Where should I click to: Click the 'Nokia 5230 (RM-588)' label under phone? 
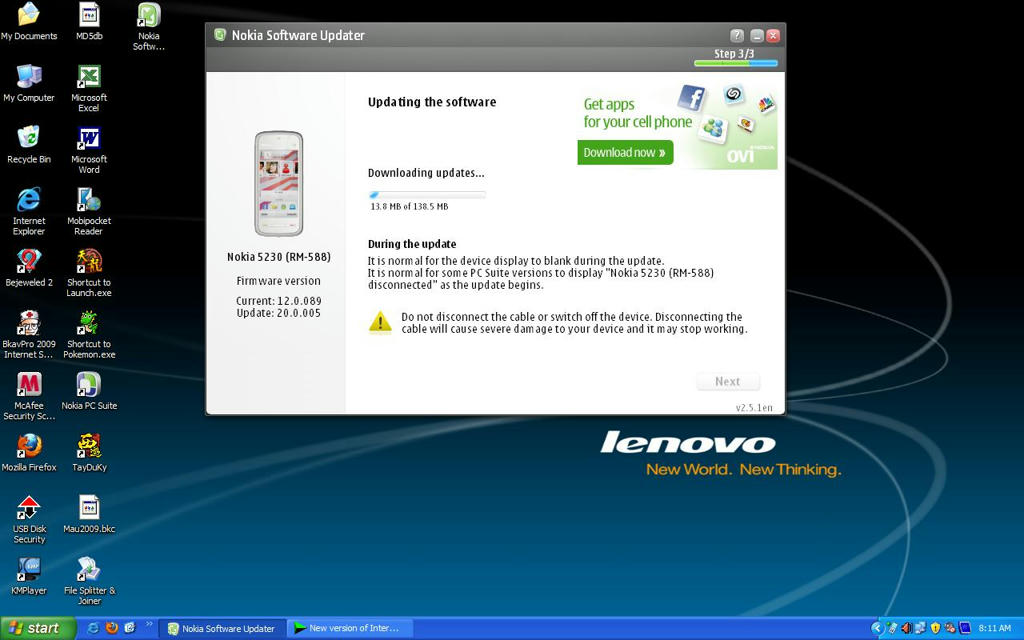click(279, 257)
